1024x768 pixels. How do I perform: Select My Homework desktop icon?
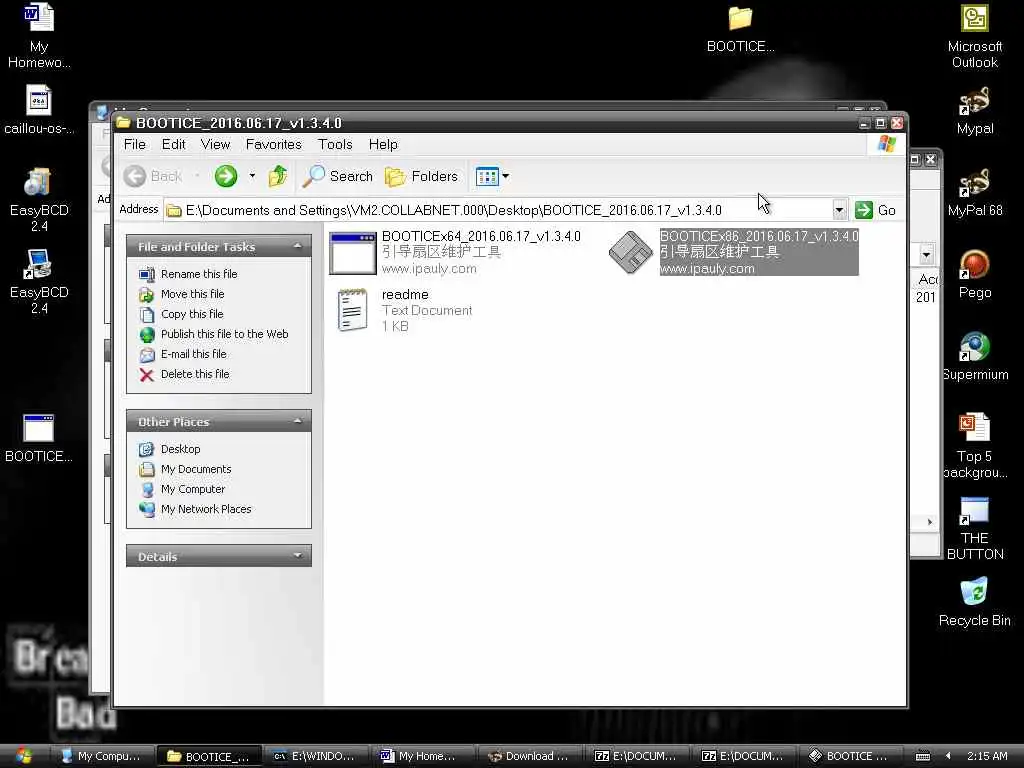[39, 18]
